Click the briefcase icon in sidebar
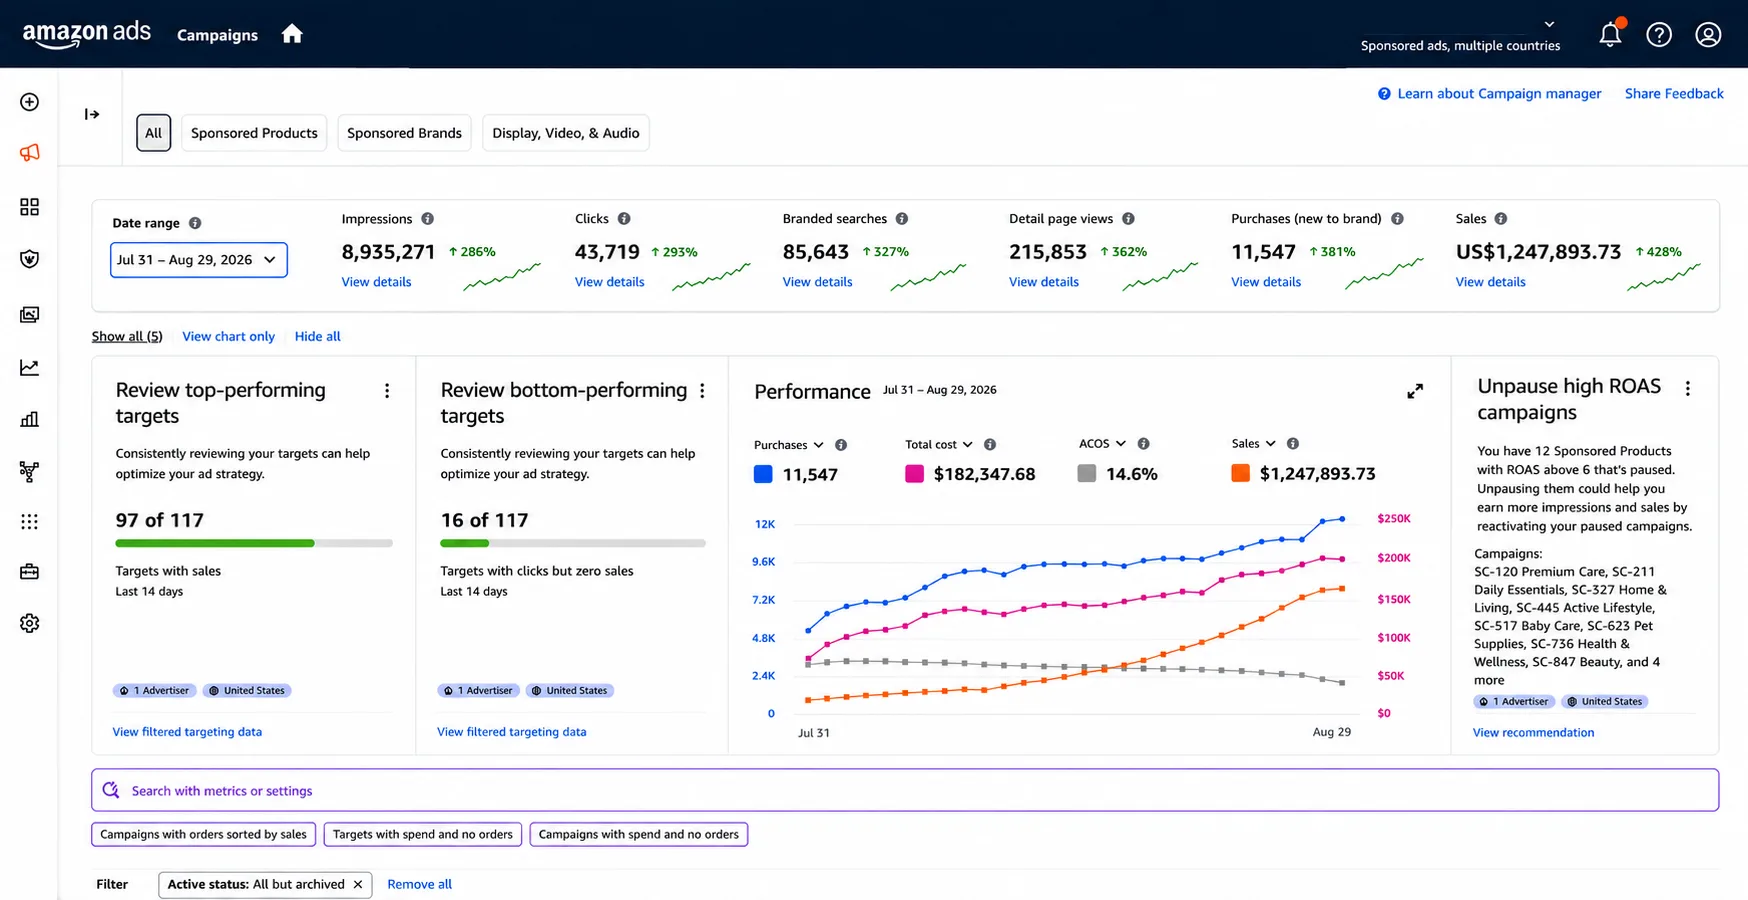Viewport: 1748px width, 900px height. tap(30, 572)
